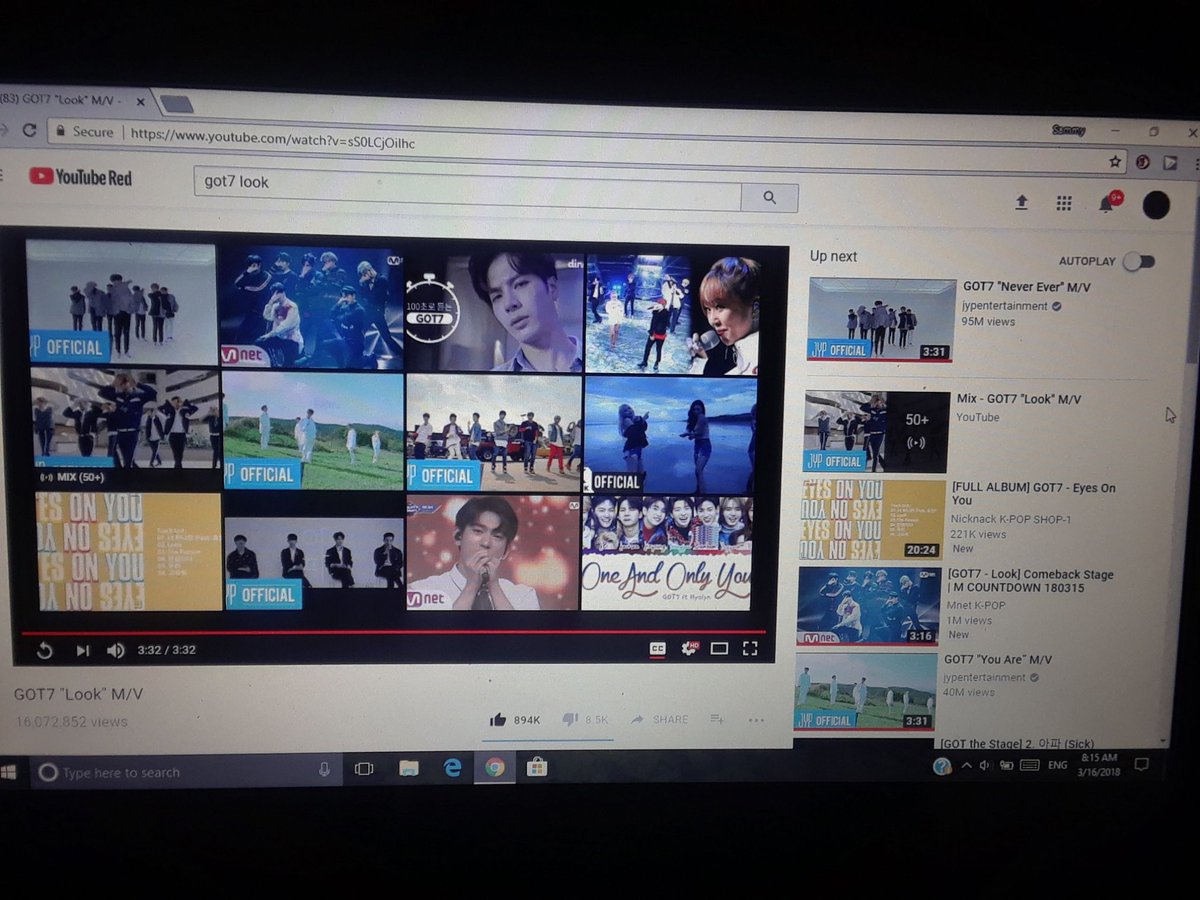Open a new tab button
The height and width of the screenshot is (900, 1200).
tap(176, 104)
